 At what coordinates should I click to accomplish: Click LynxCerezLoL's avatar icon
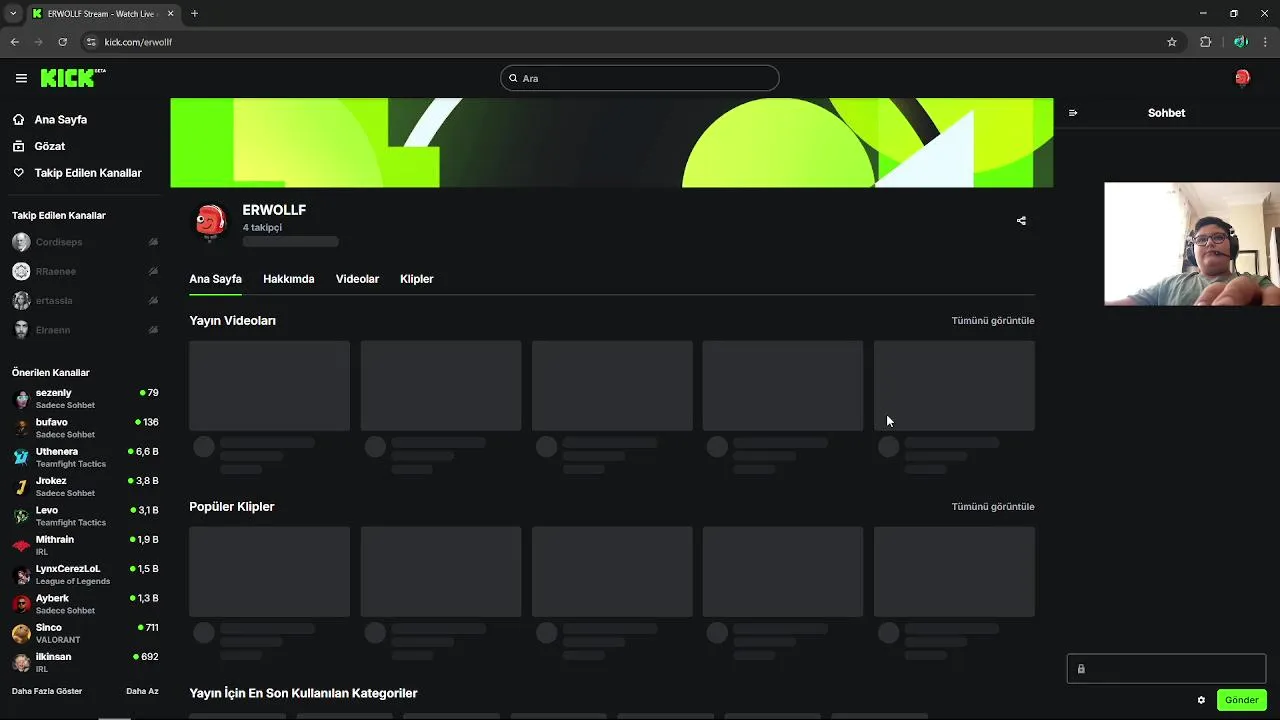coord(21,575)
